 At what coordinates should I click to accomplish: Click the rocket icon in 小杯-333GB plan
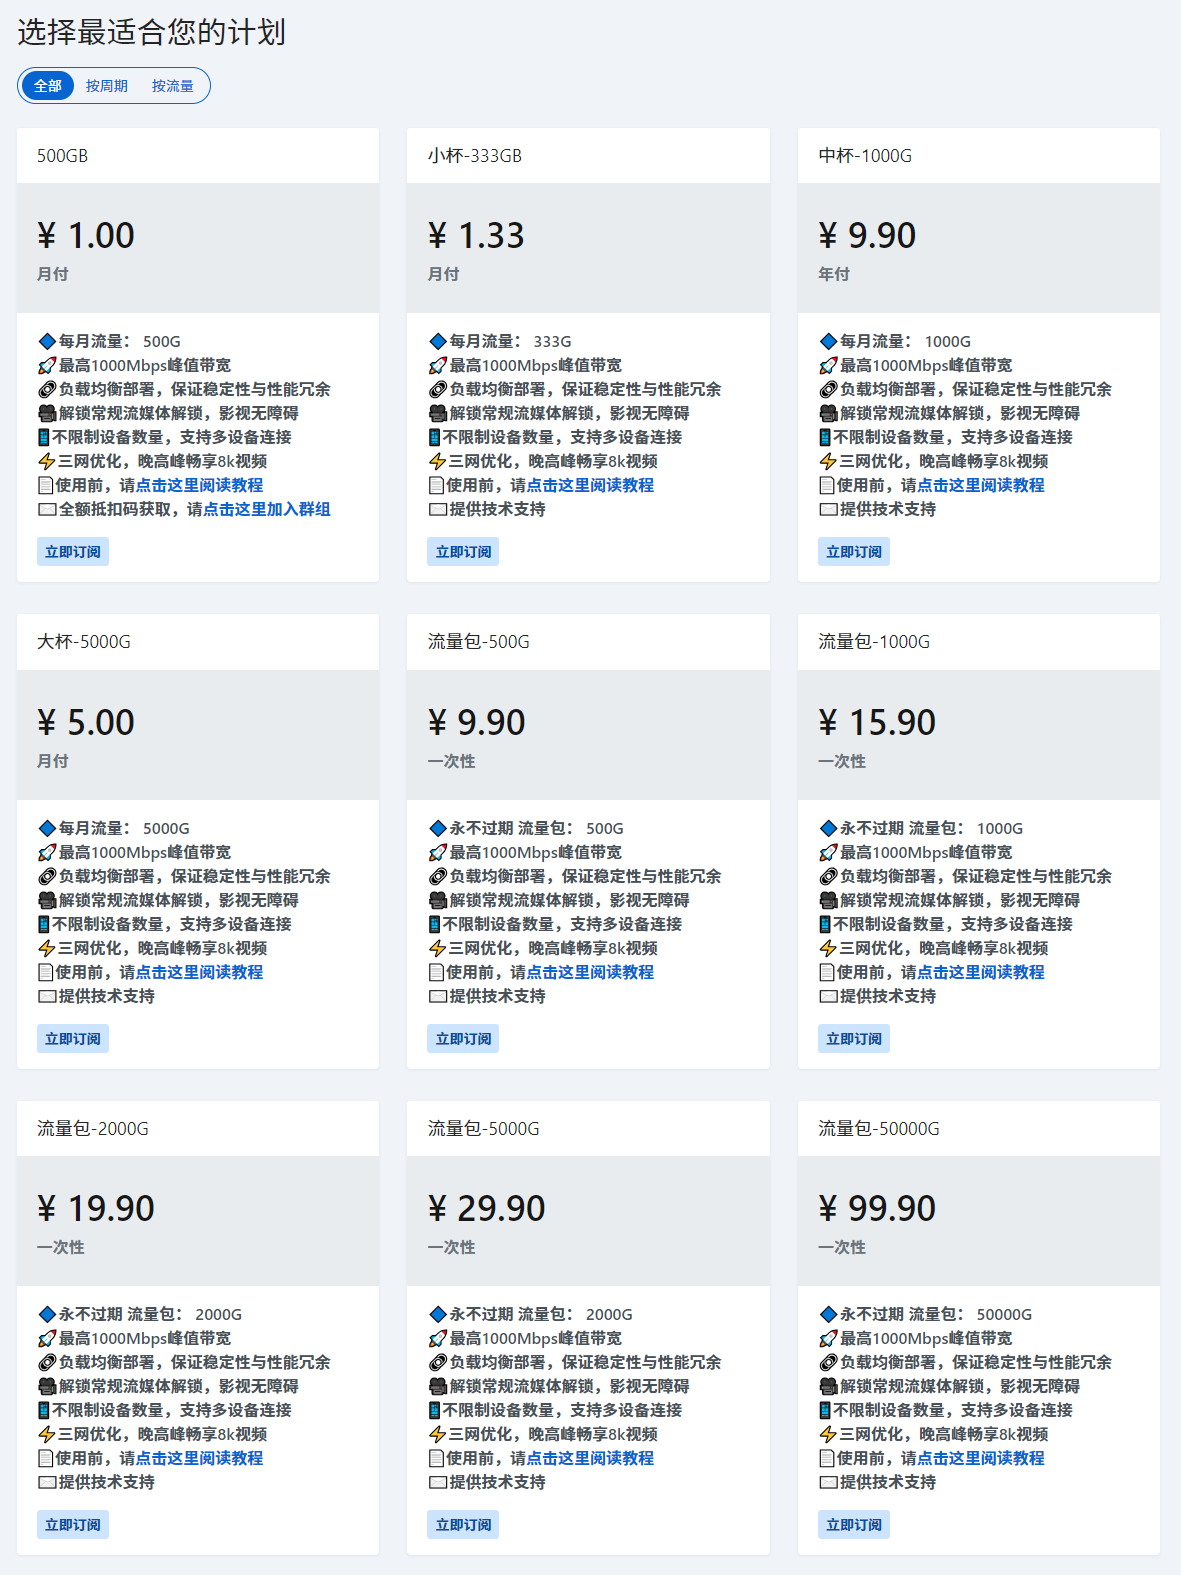[438, 366]
